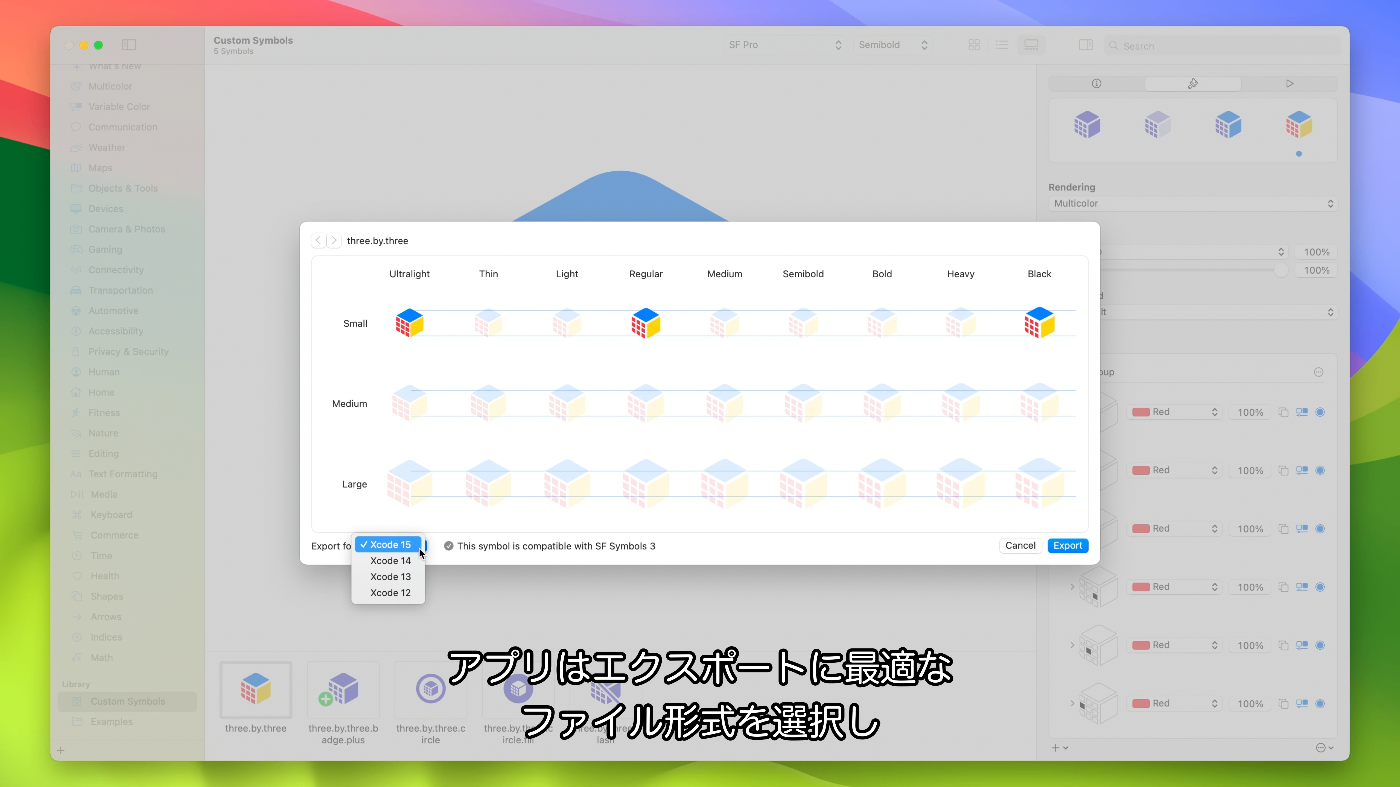
Task: Open the Accessibility category in the sidebar
Action: point(116,331)
